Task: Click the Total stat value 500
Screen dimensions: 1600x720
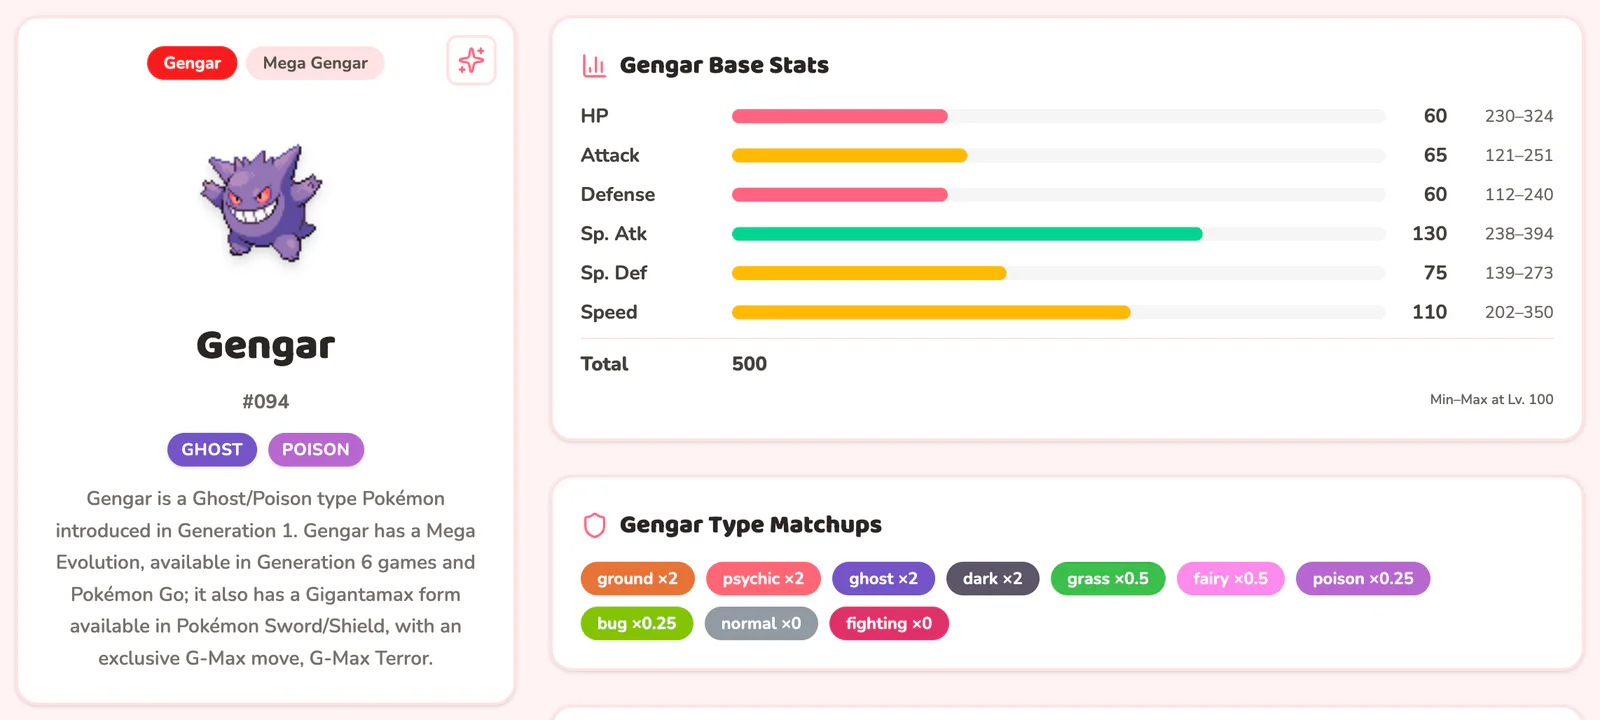Action: click(x=749, y=364)
